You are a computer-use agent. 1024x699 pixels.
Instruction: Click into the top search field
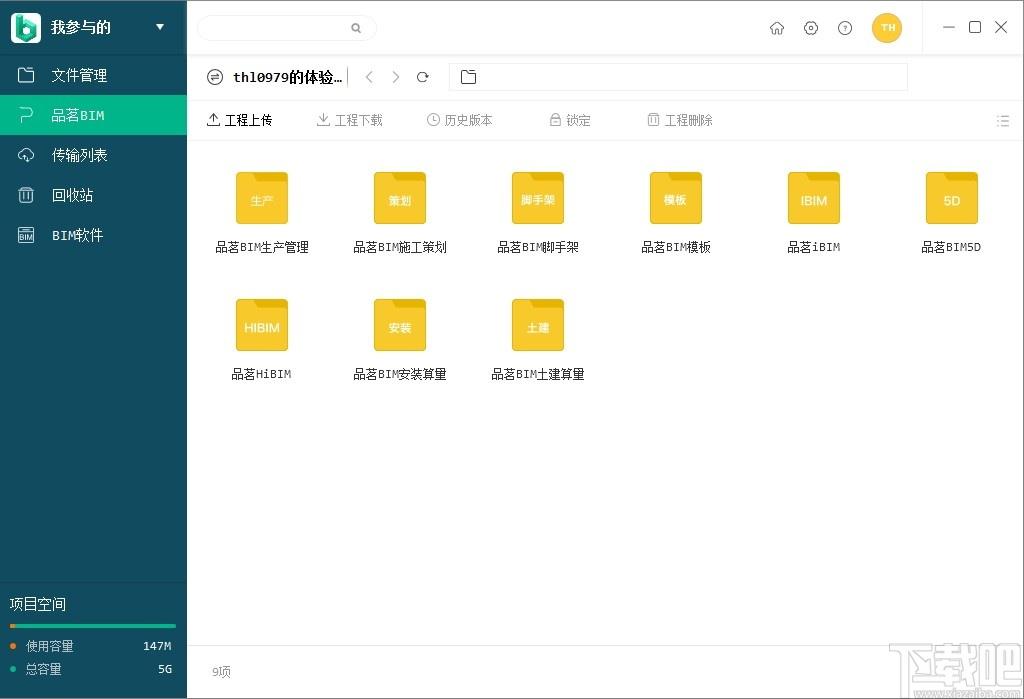[x=287, y=28]
